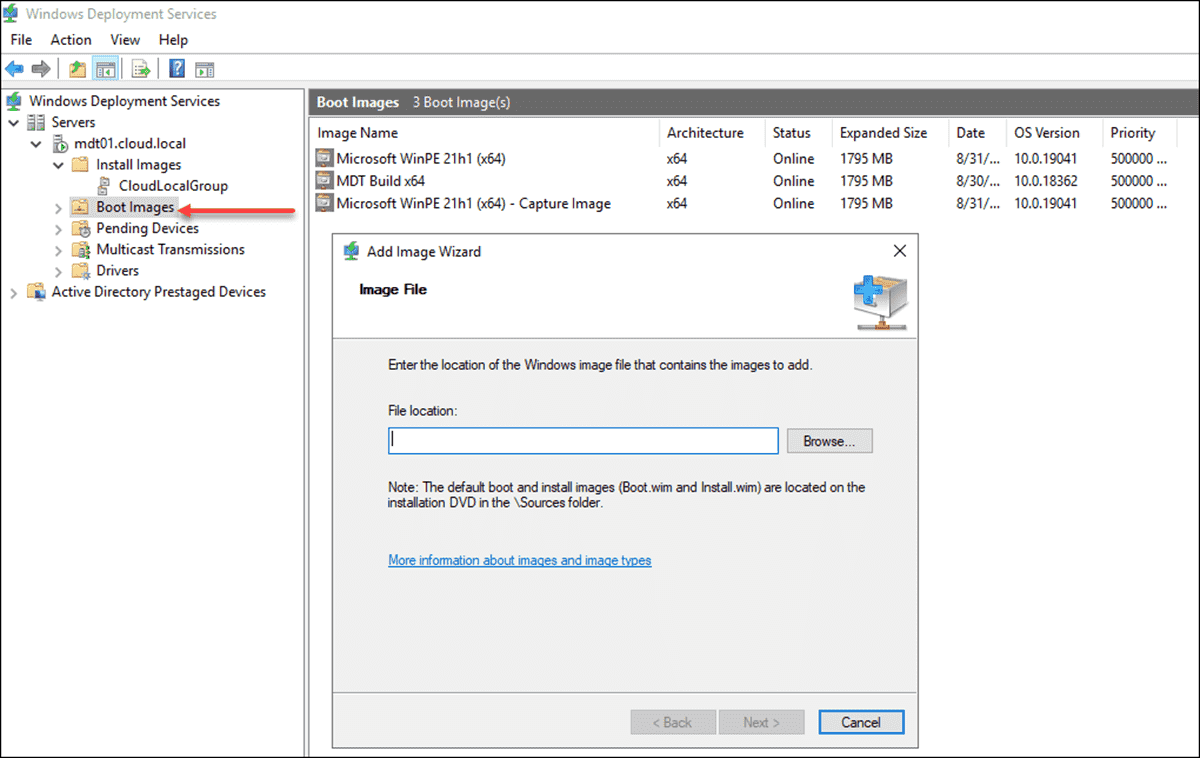Select the CloudLocalGroup image group
This screenshot has width=1200, height=758.
click(172, 186)
